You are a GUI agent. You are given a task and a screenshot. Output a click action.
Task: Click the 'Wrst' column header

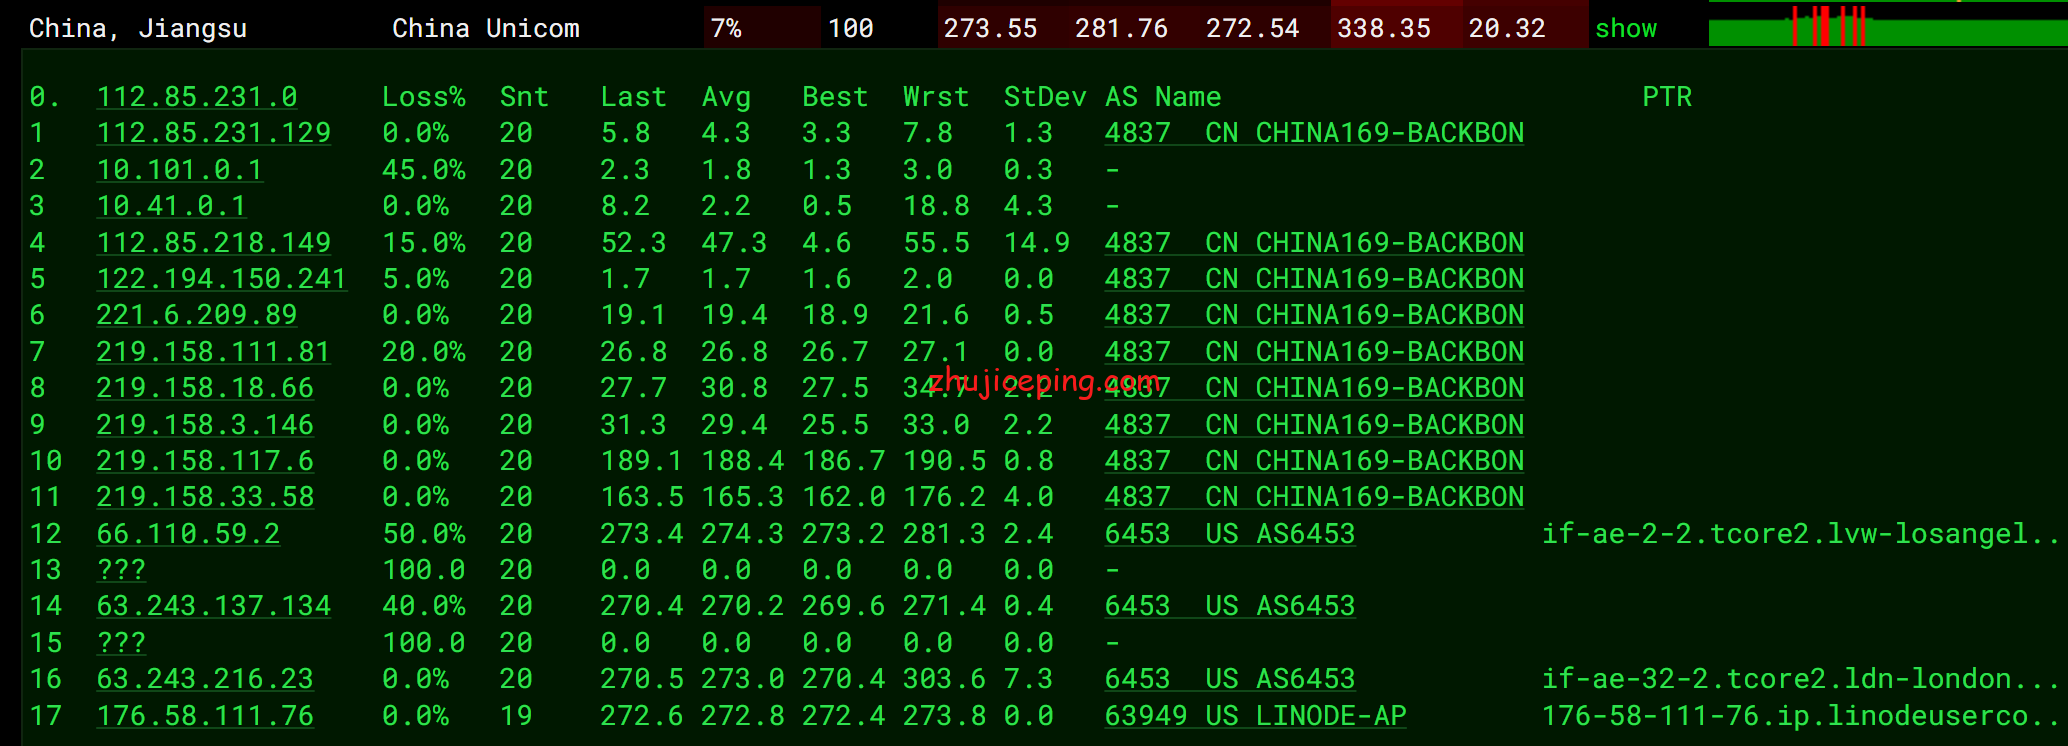tap(936, 97)
